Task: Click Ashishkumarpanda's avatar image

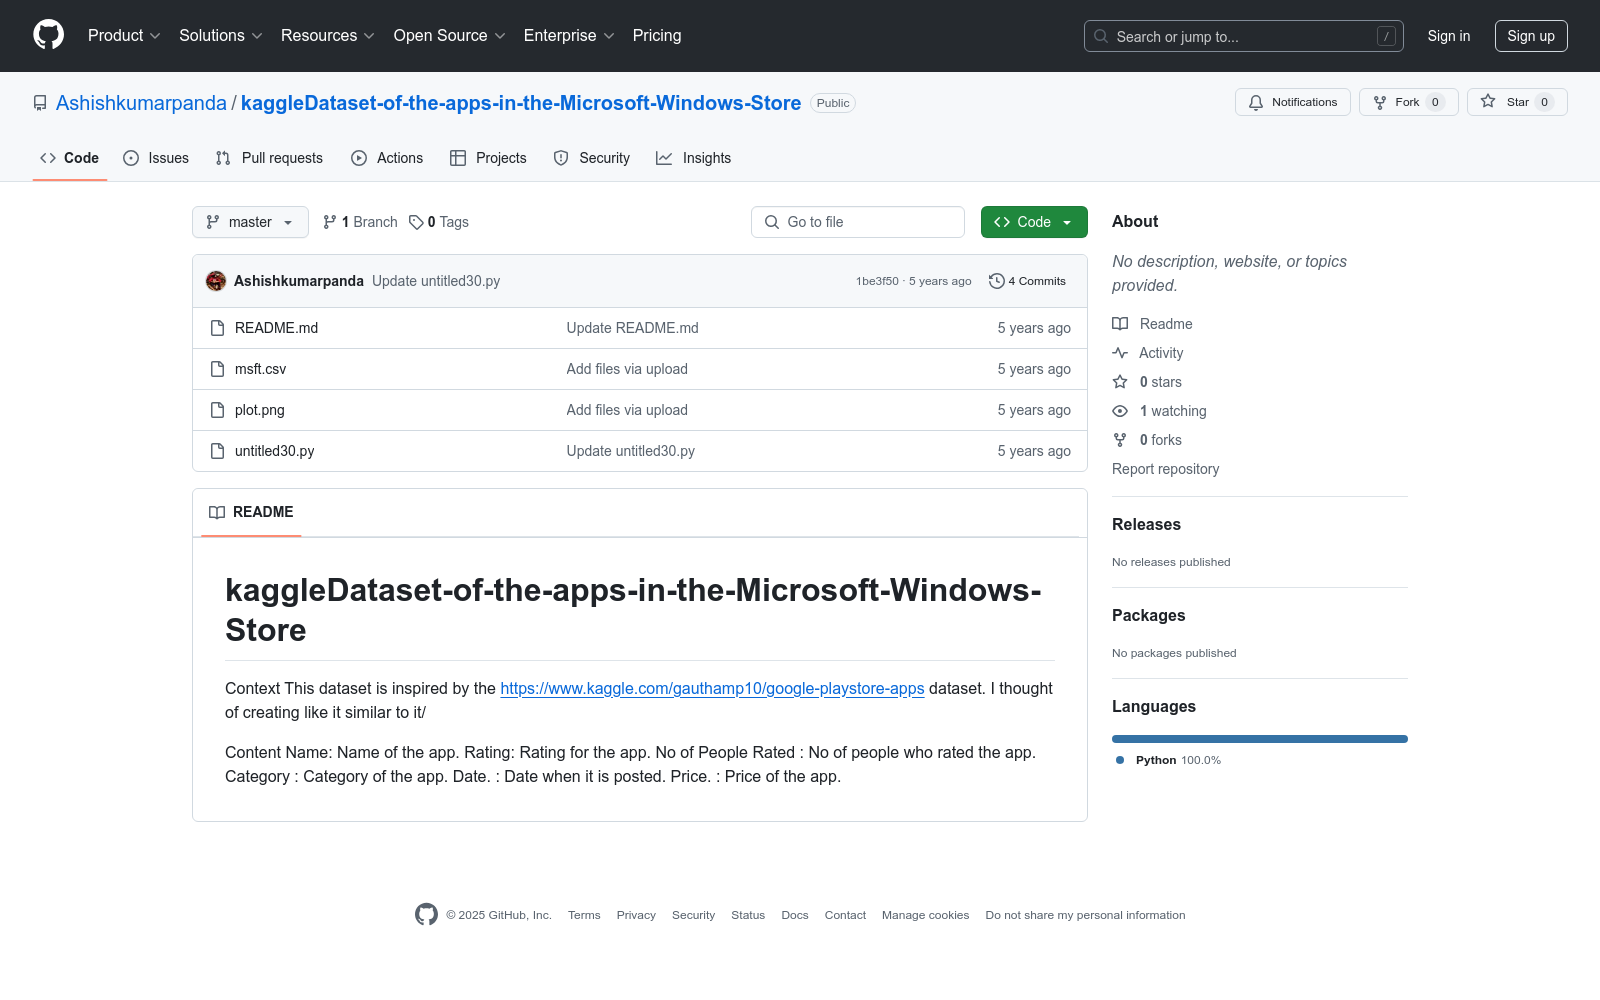Action: click(216, 281)
